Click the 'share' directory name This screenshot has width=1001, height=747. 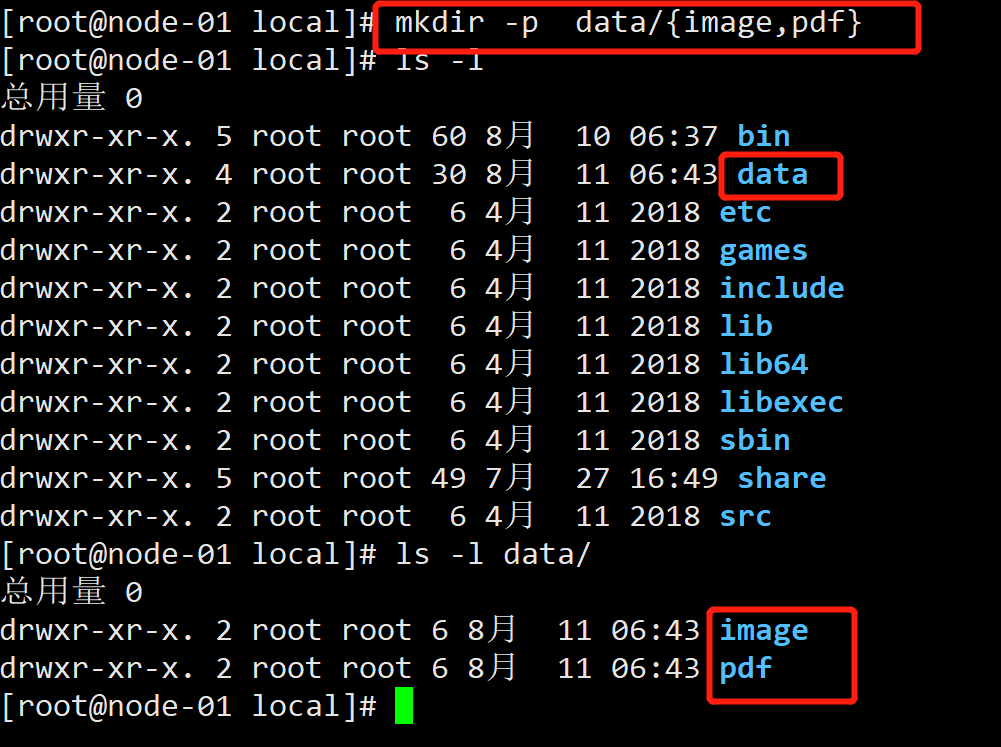tap(781, 478)
